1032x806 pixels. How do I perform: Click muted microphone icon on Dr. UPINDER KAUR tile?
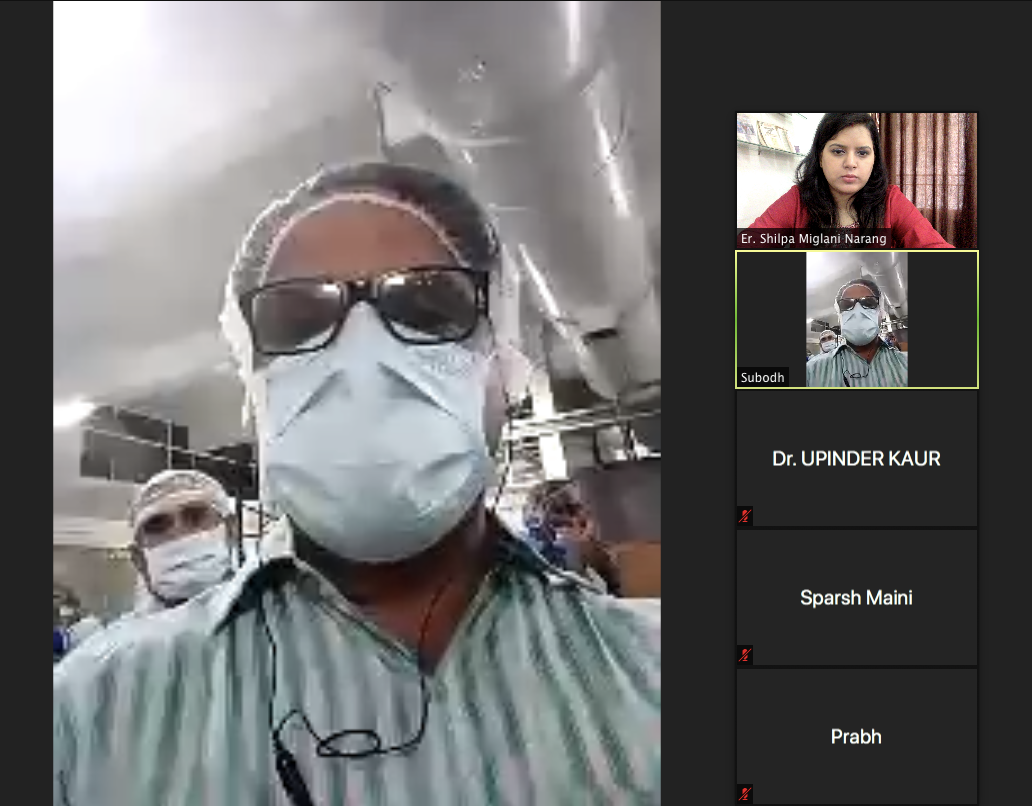[744, 516]
